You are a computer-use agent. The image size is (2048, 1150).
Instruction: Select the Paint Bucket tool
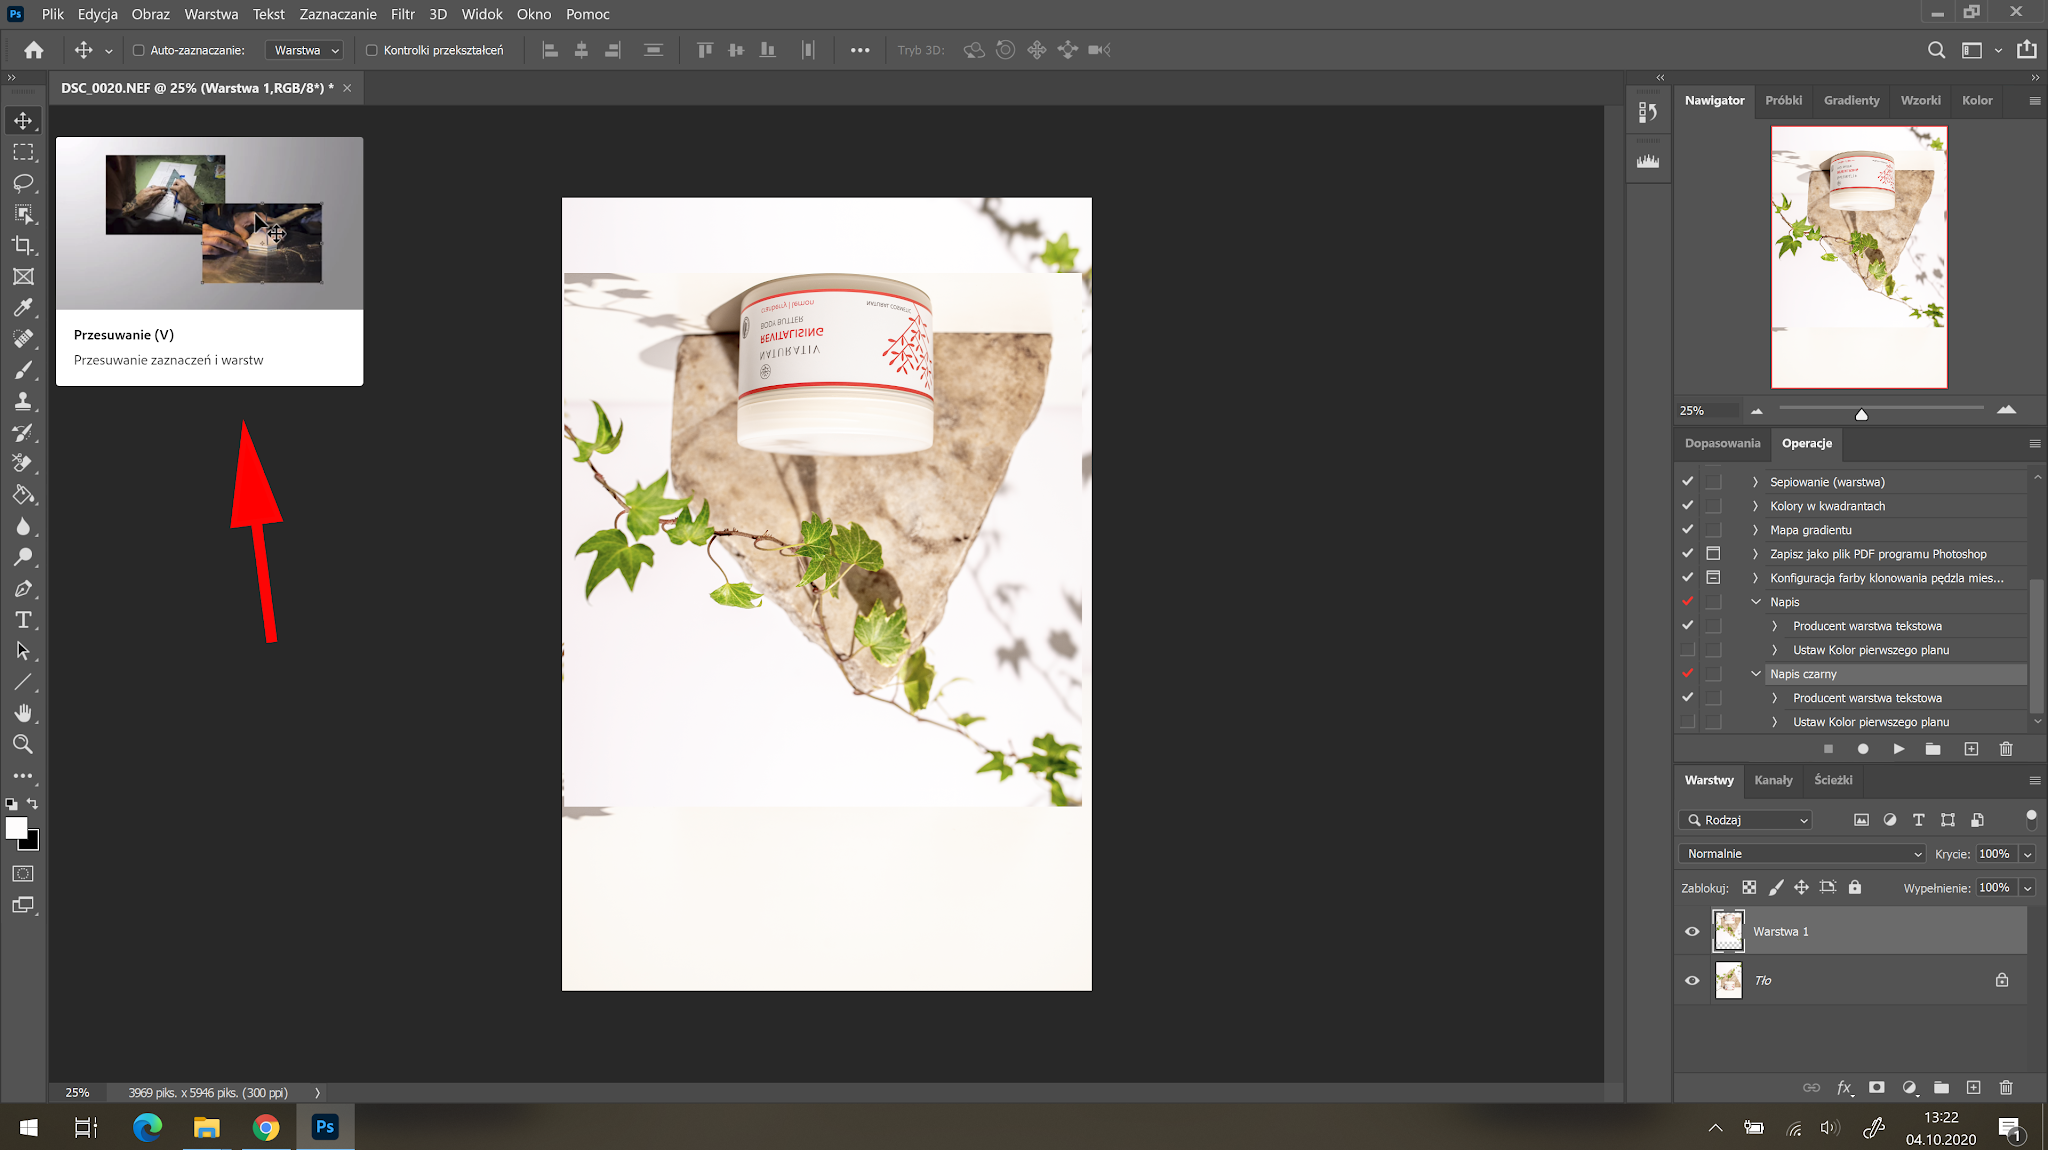pos(23,495)
